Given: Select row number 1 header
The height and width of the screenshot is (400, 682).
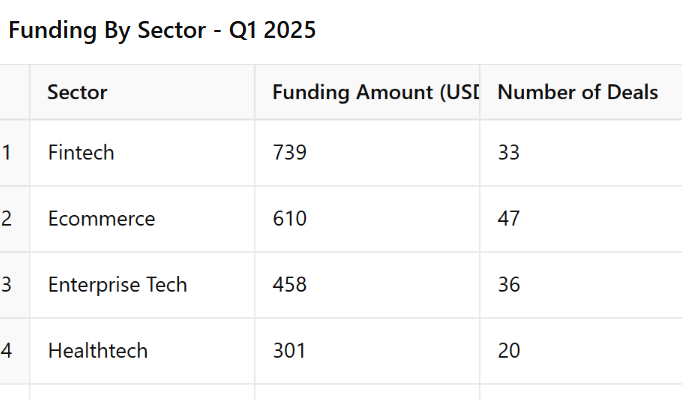Looking at the screenshot, I should [x=14, y=153].
